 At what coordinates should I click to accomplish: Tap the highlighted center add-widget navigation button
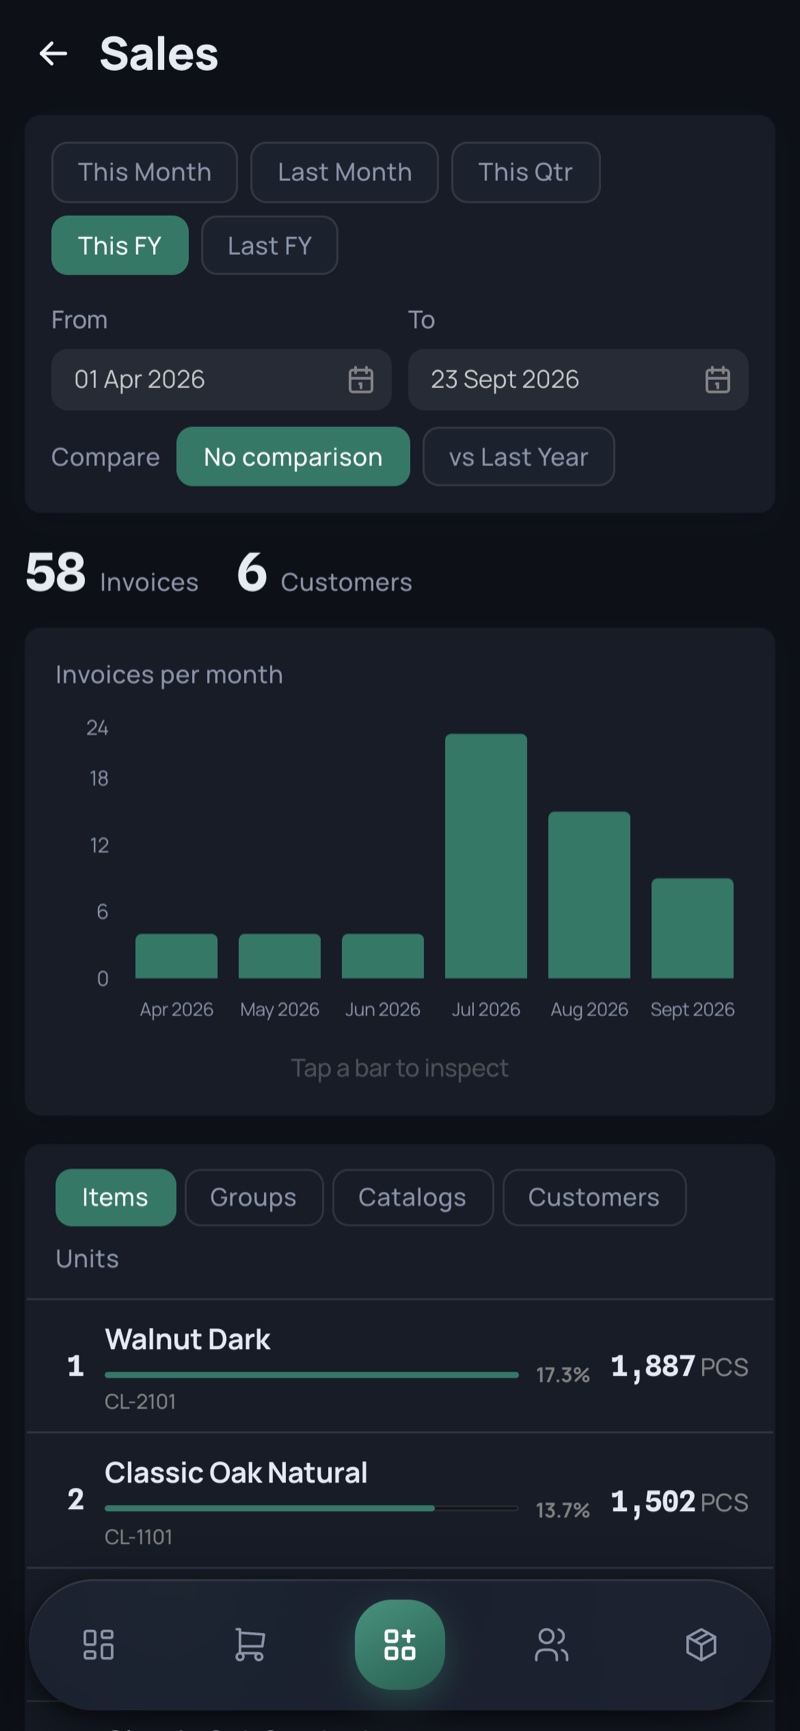tap(400, 1645)
